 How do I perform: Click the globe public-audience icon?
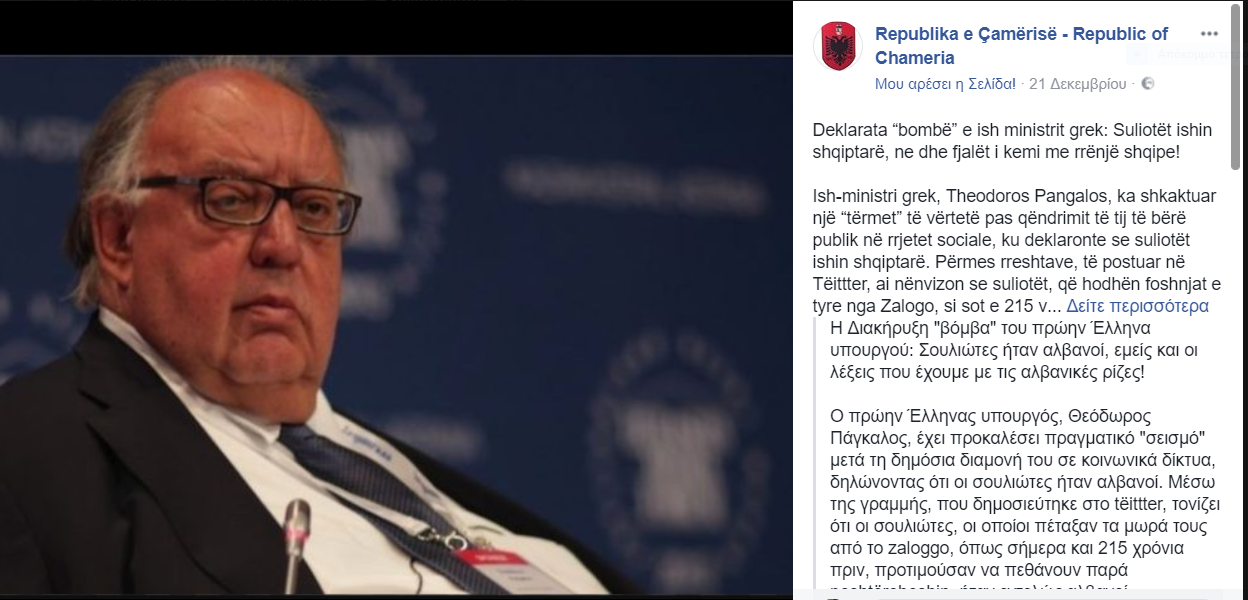1147,83
